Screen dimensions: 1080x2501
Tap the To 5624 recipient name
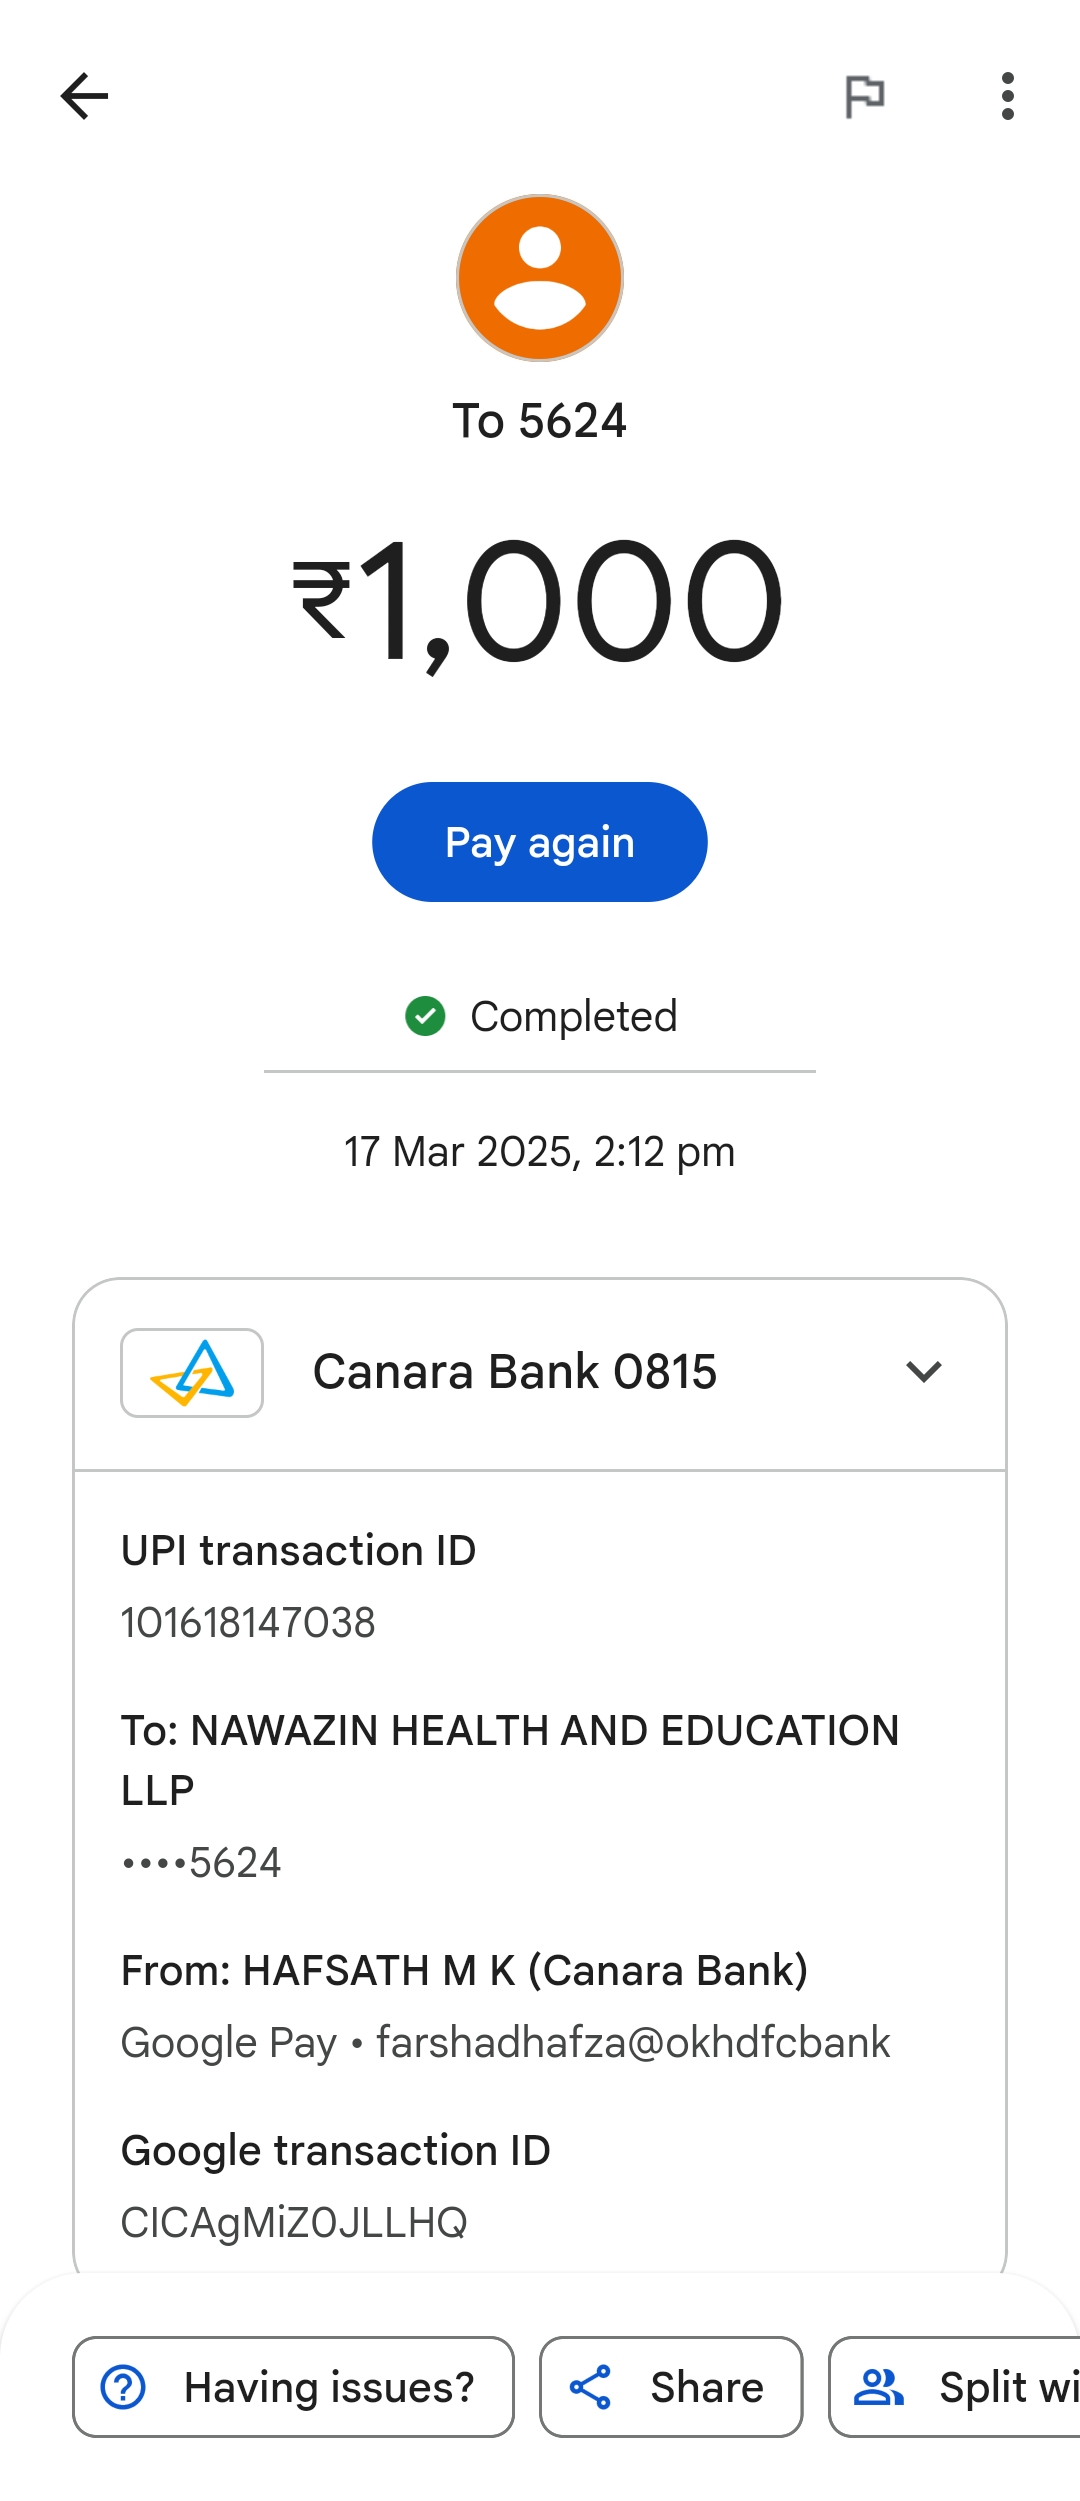pyautogui.click(x=540, y=421)
